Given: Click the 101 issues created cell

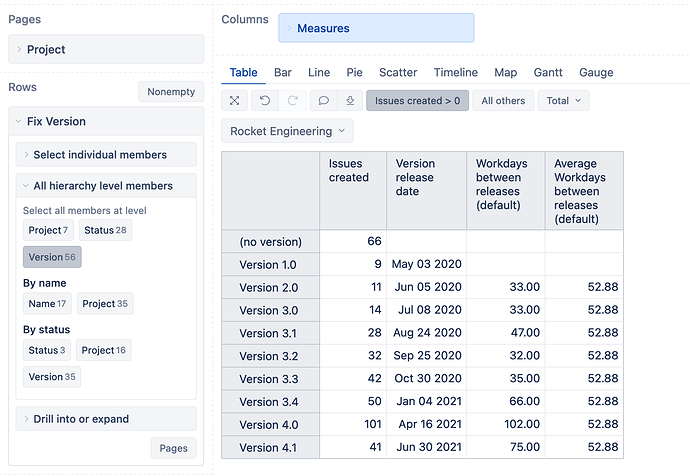Looking at the screenshot, I should point(353,424).
